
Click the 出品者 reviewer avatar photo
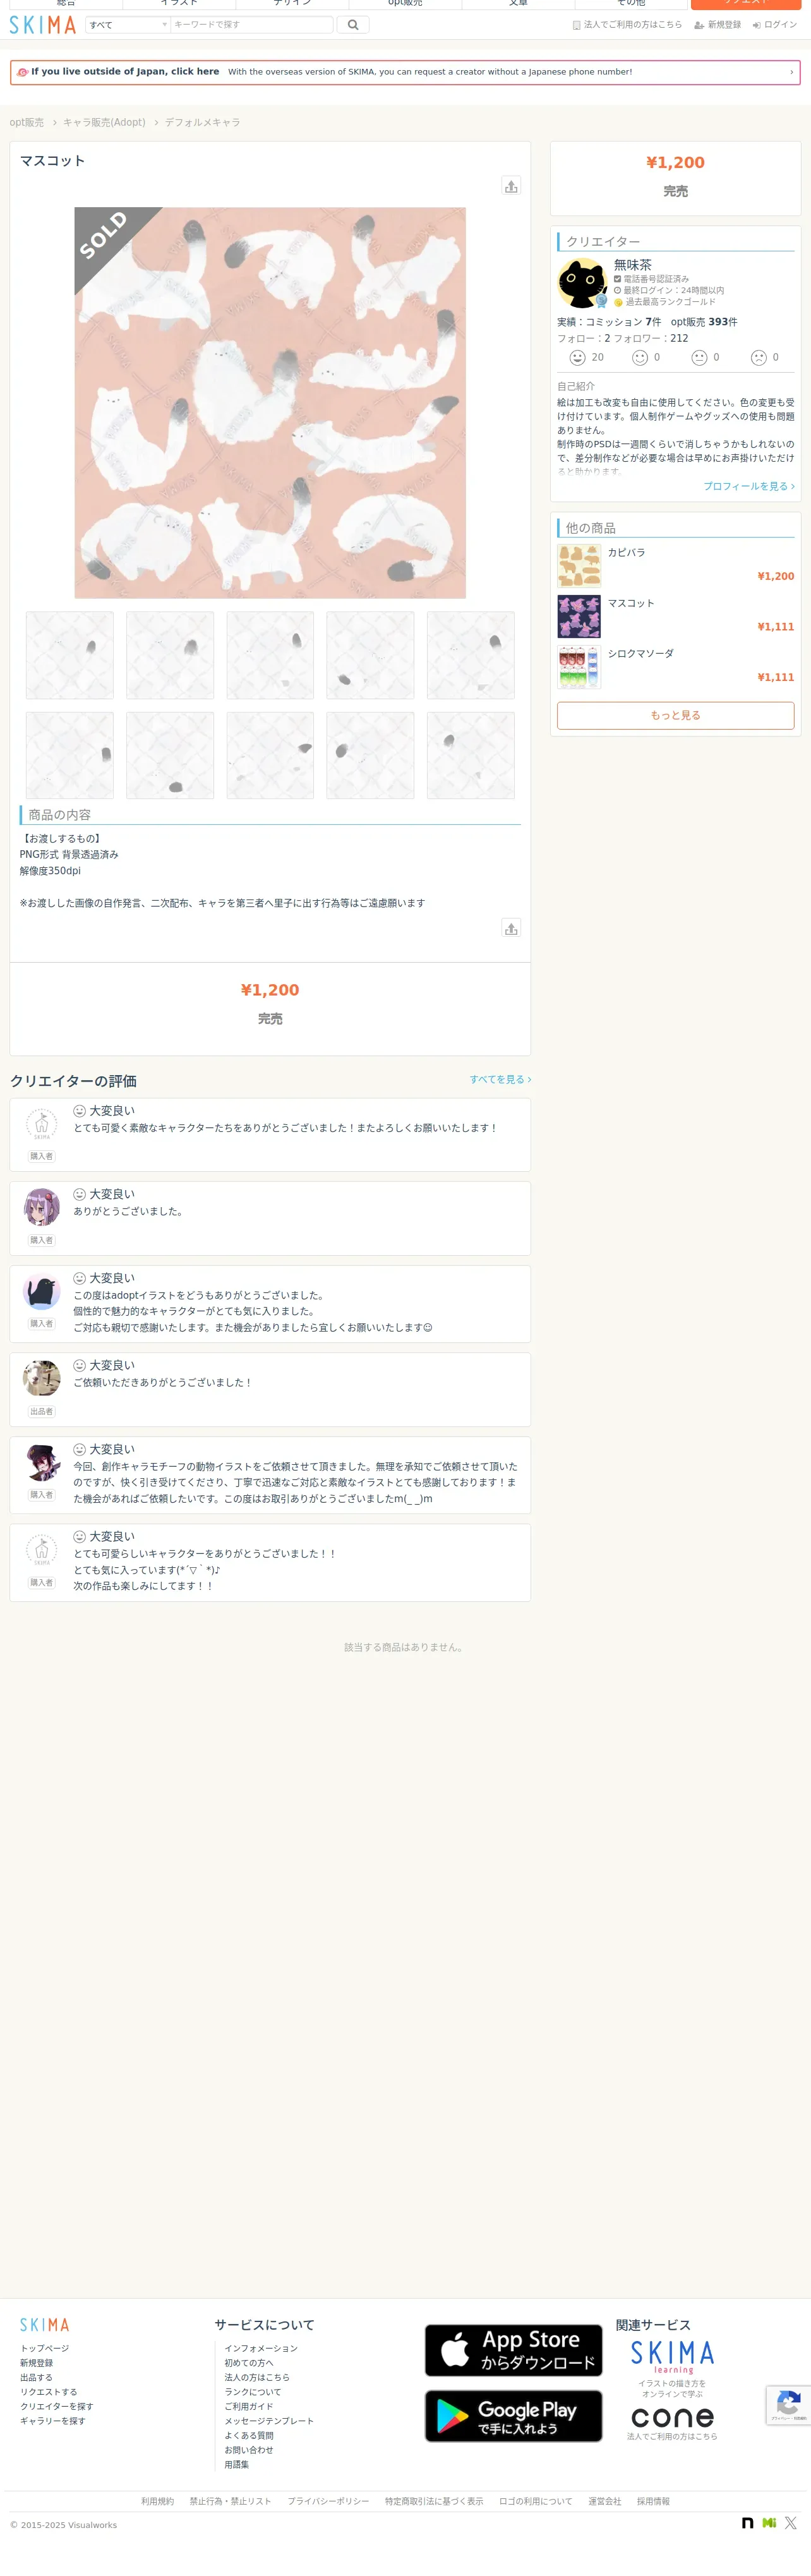pos(41,1378)
